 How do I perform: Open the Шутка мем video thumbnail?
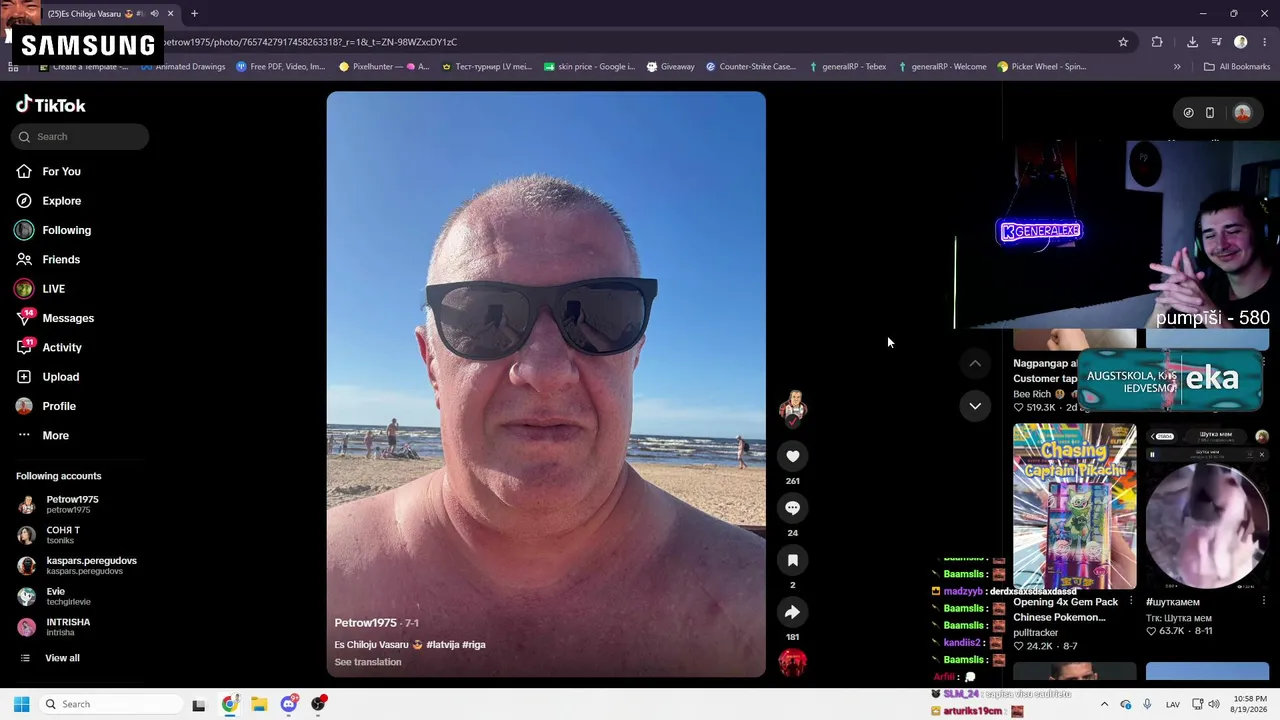coord(1207,507)
